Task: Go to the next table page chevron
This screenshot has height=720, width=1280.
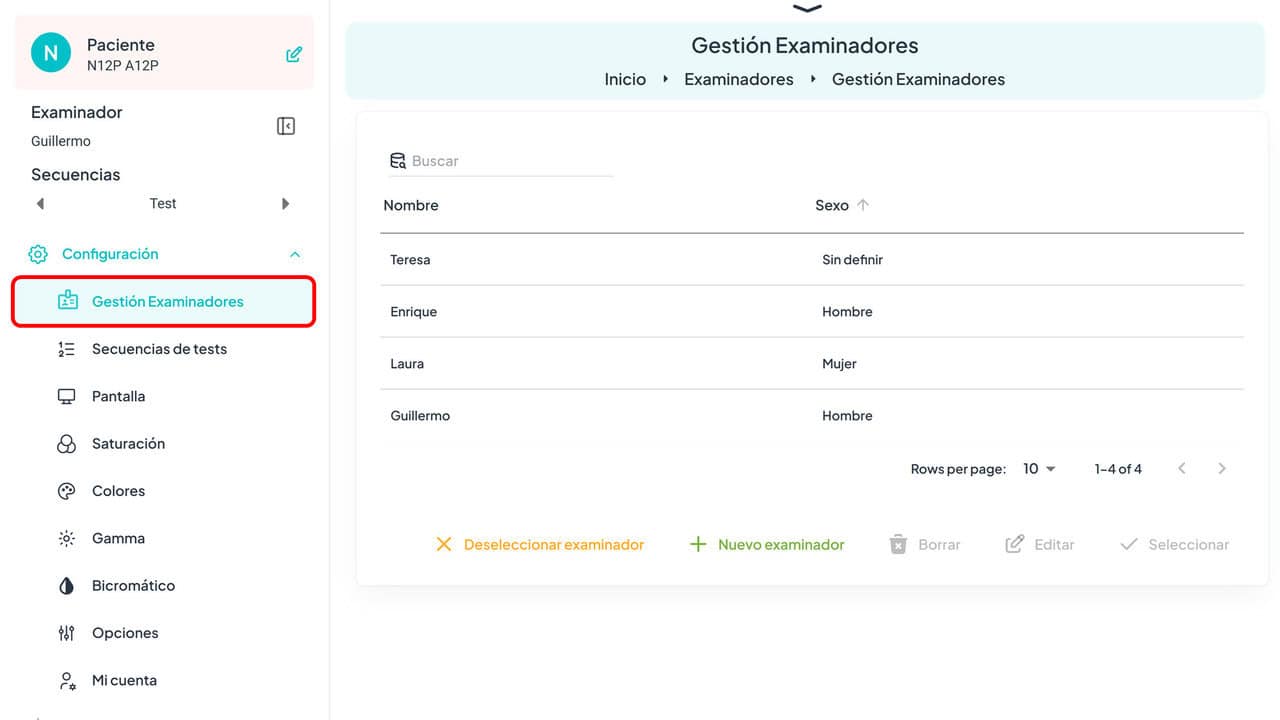Action: pyautogui.click(x=1222, y=468)
